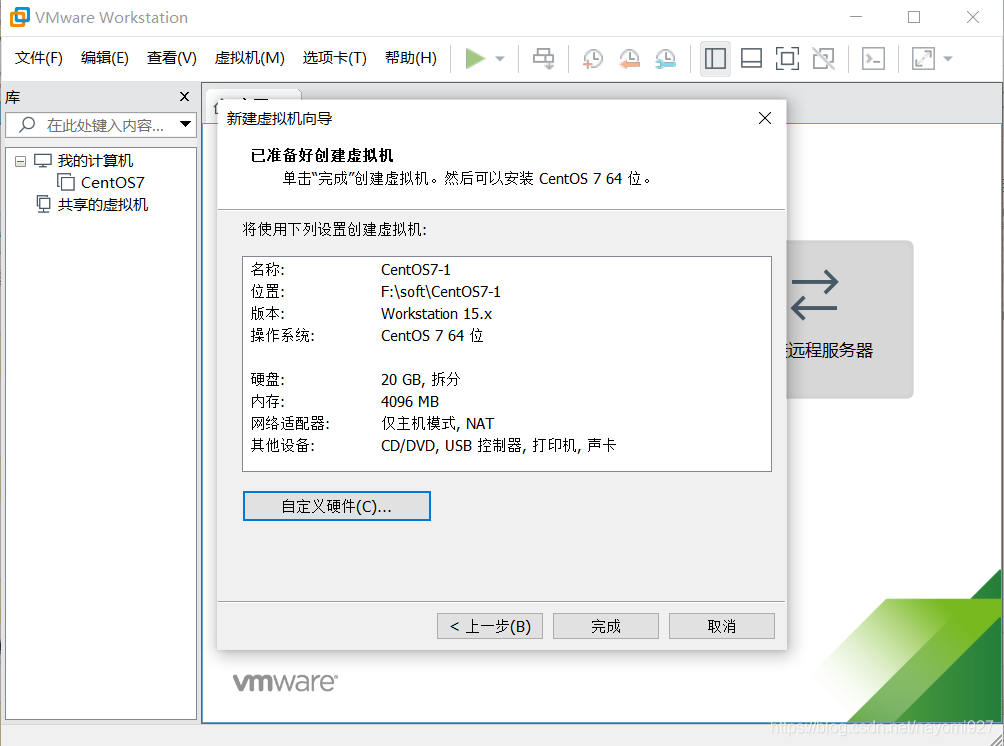
Task: Click the CentOS7-1 name value
Action: point(416,270)
